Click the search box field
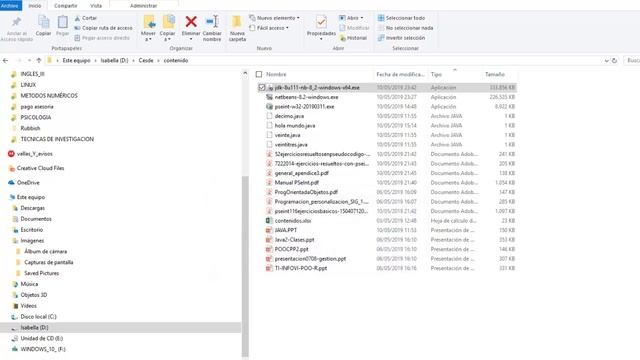This screenshot has height=360, width=640. (x=632, y=60)
